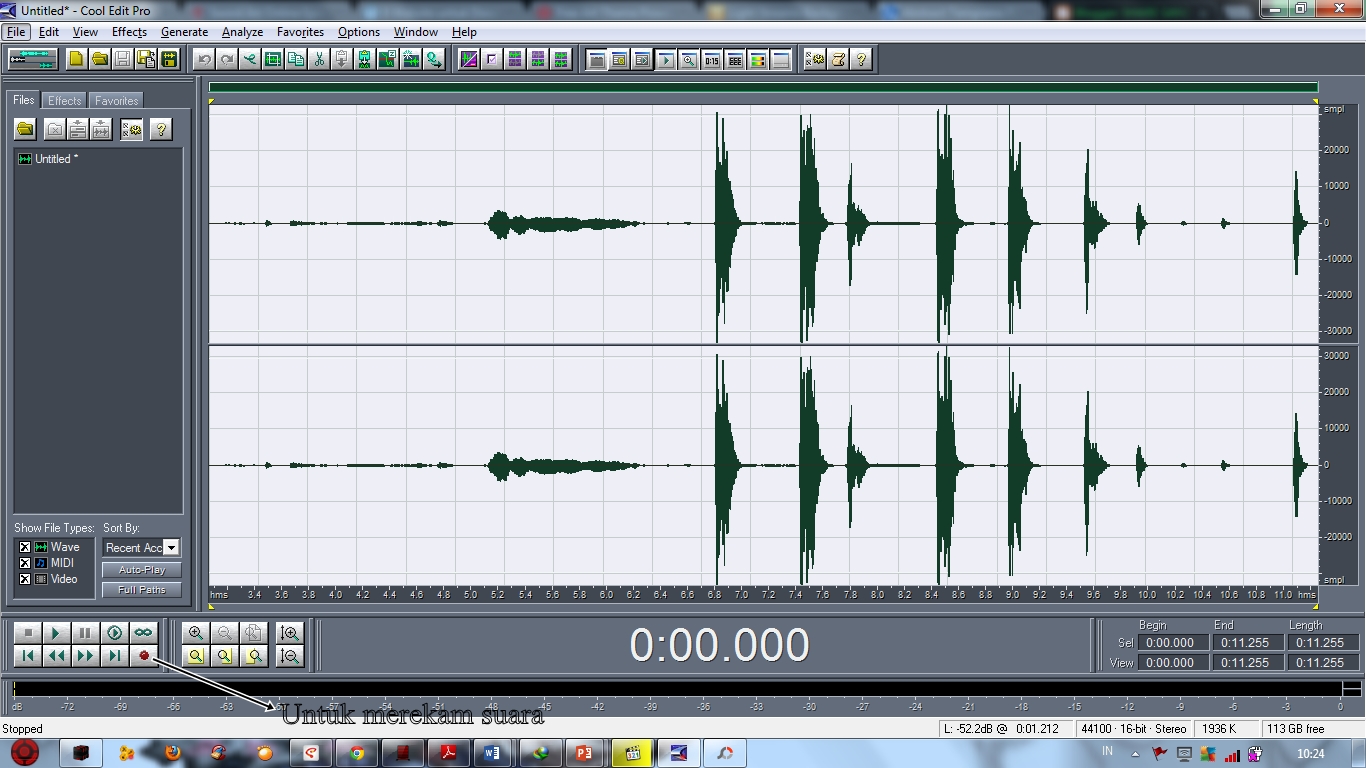Click the Stop transport button

(x=28, y=633)
